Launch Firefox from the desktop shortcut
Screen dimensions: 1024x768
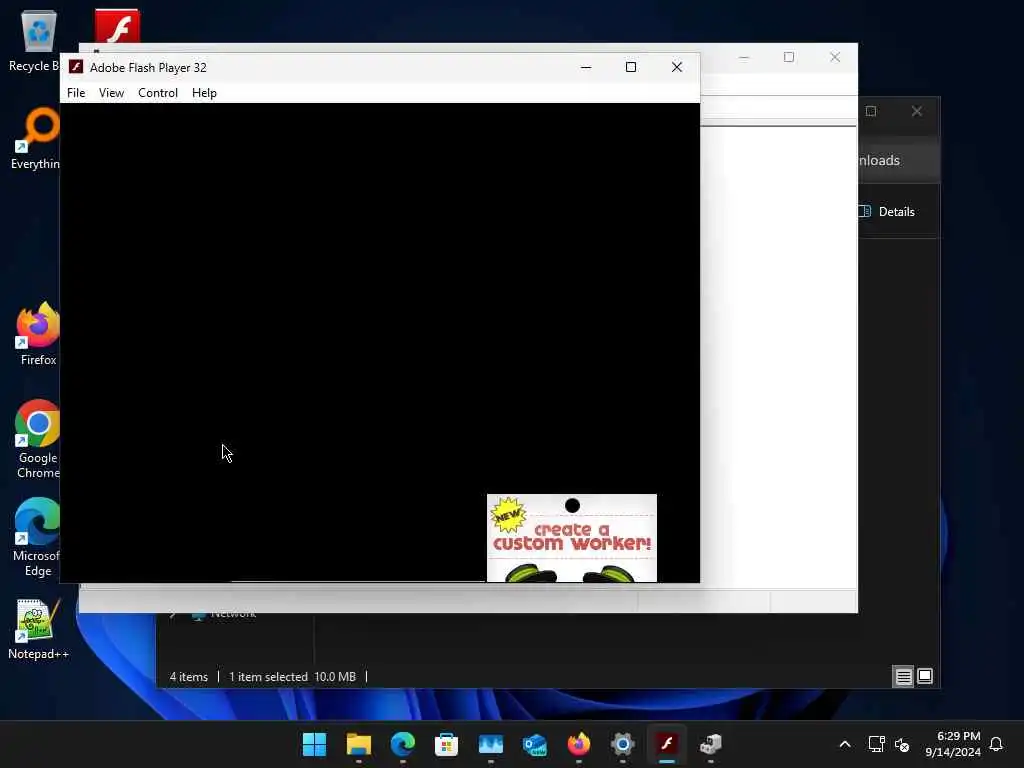[x=38, y=334]
